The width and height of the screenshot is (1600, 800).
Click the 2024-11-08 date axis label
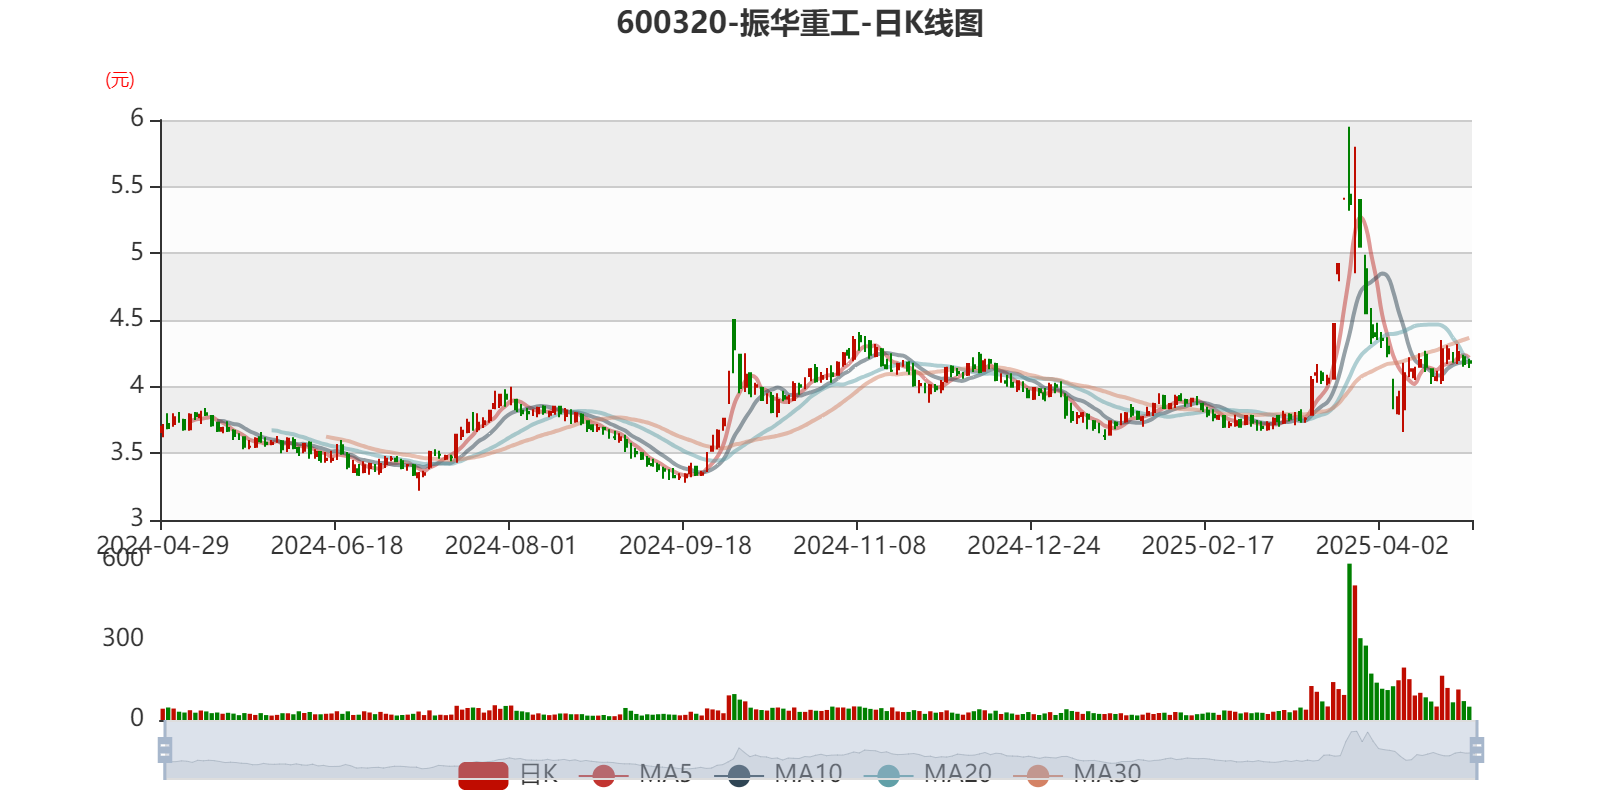[x=859, y=545]
